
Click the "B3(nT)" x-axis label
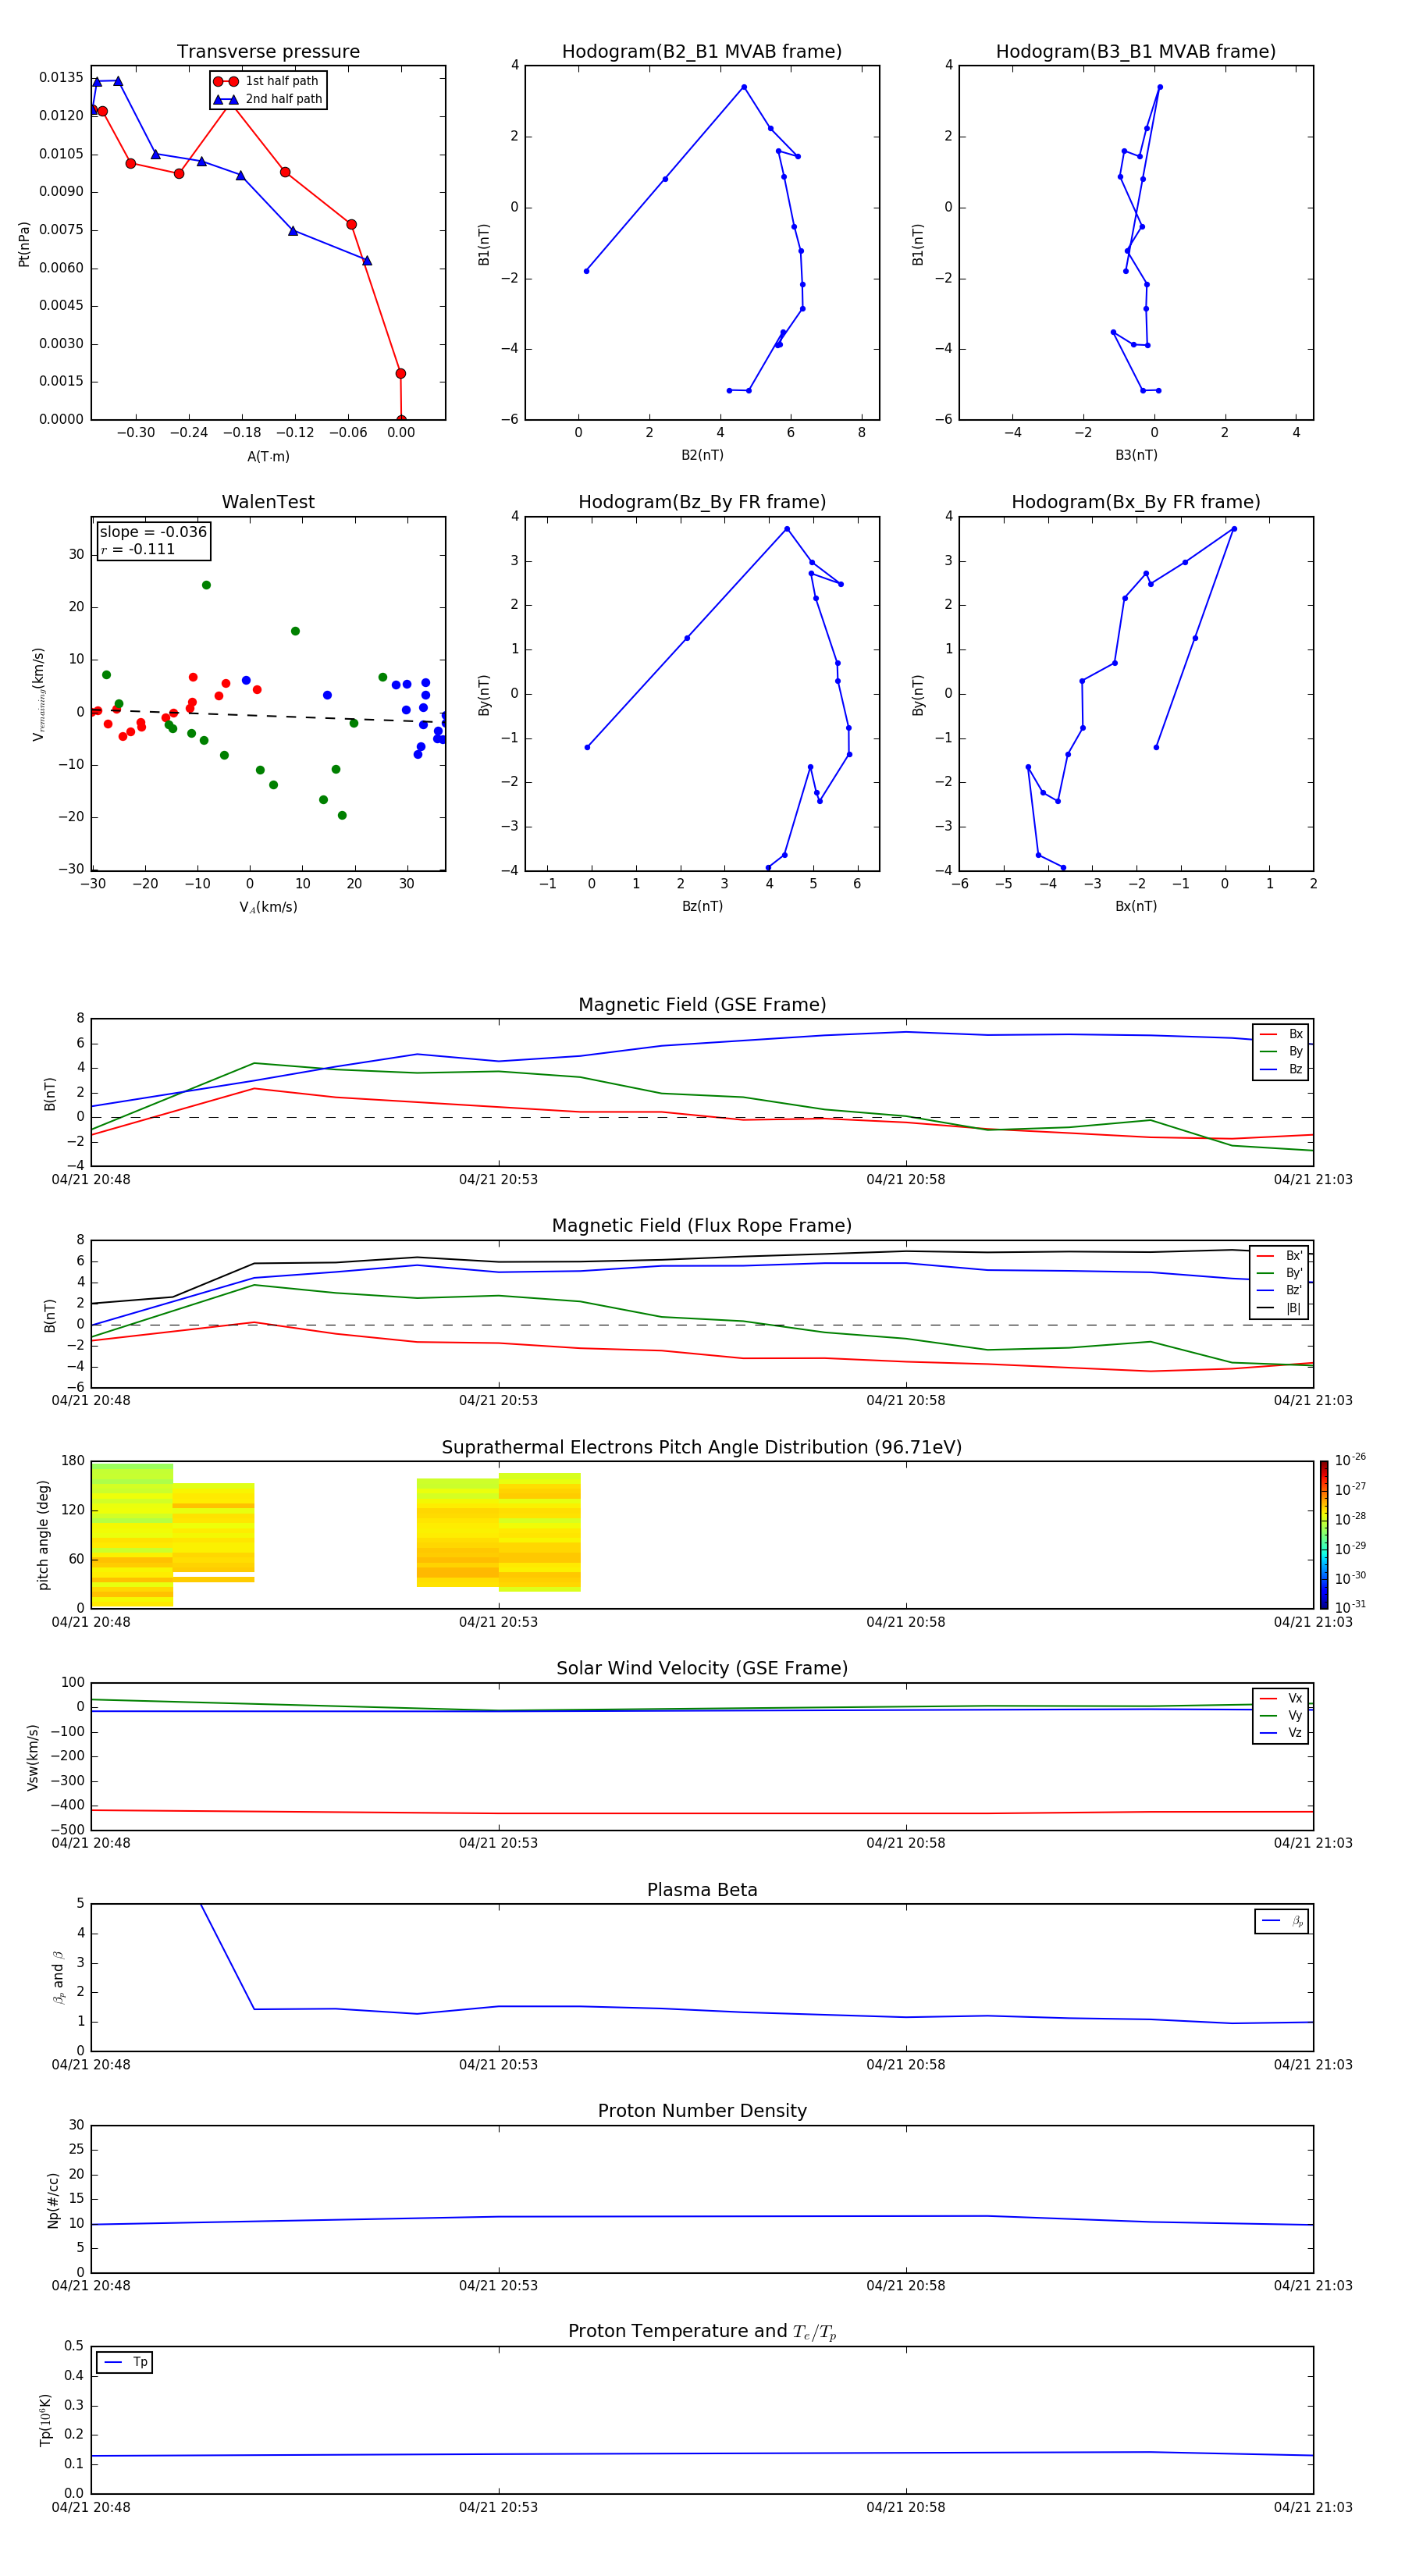1136,455
